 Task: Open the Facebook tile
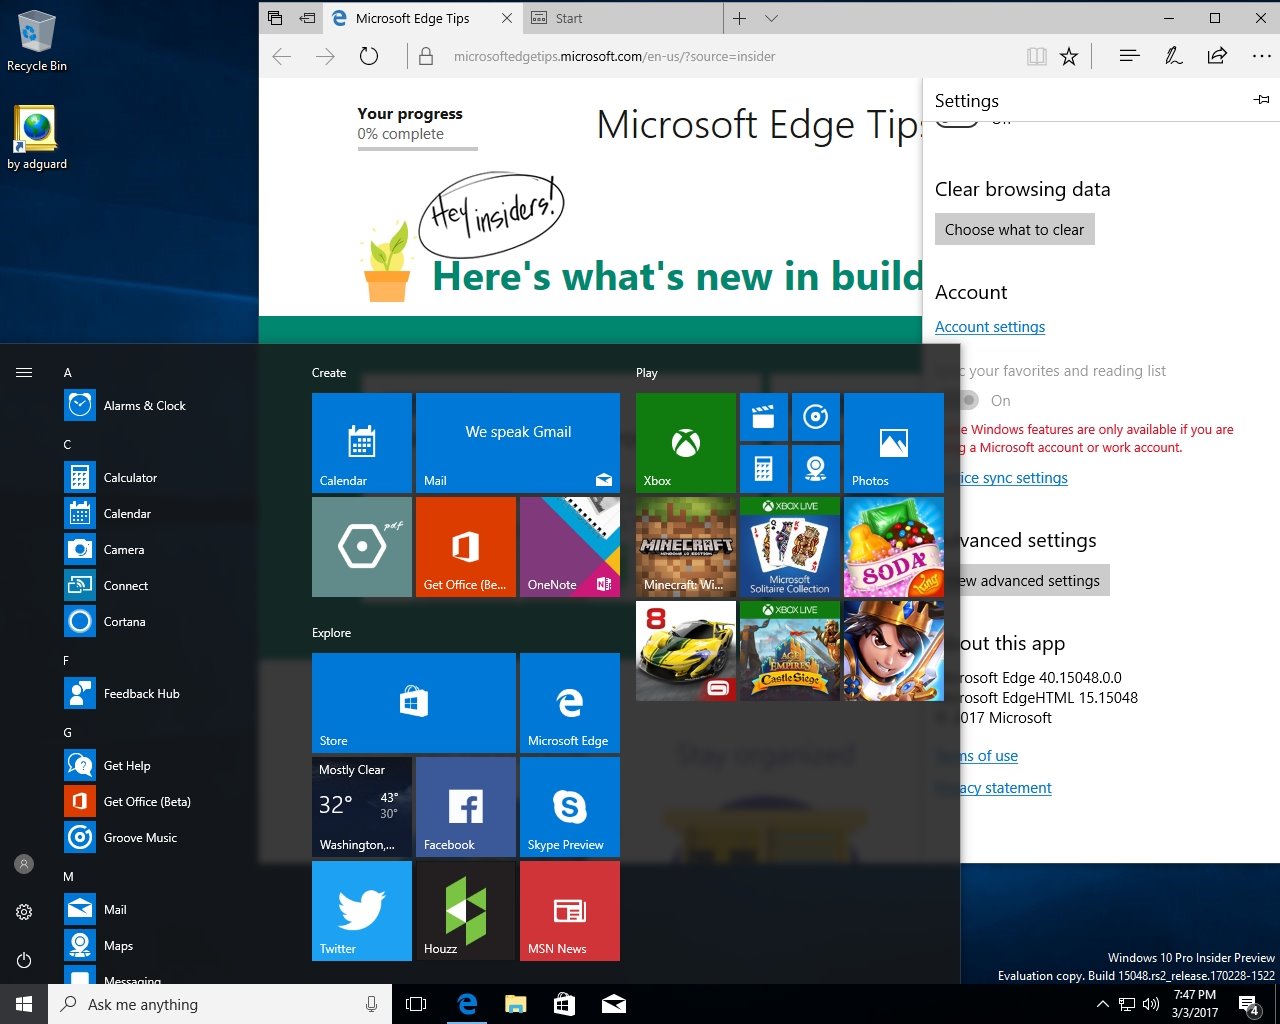(466, 807)
